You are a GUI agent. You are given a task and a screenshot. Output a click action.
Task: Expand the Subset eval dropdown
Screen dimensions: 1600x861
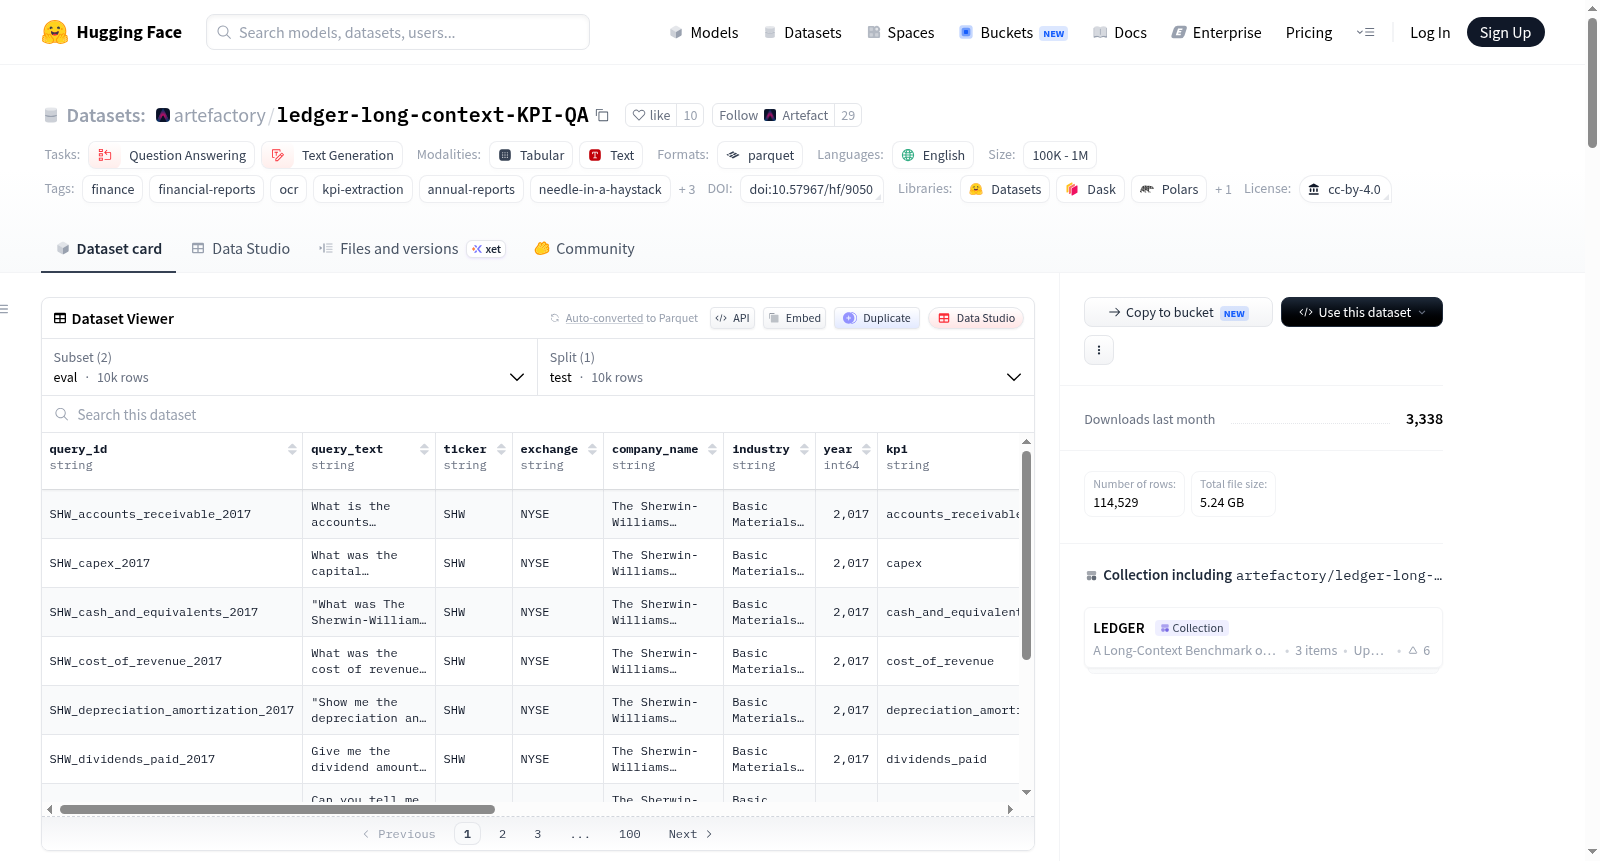(x=289, y=367)
